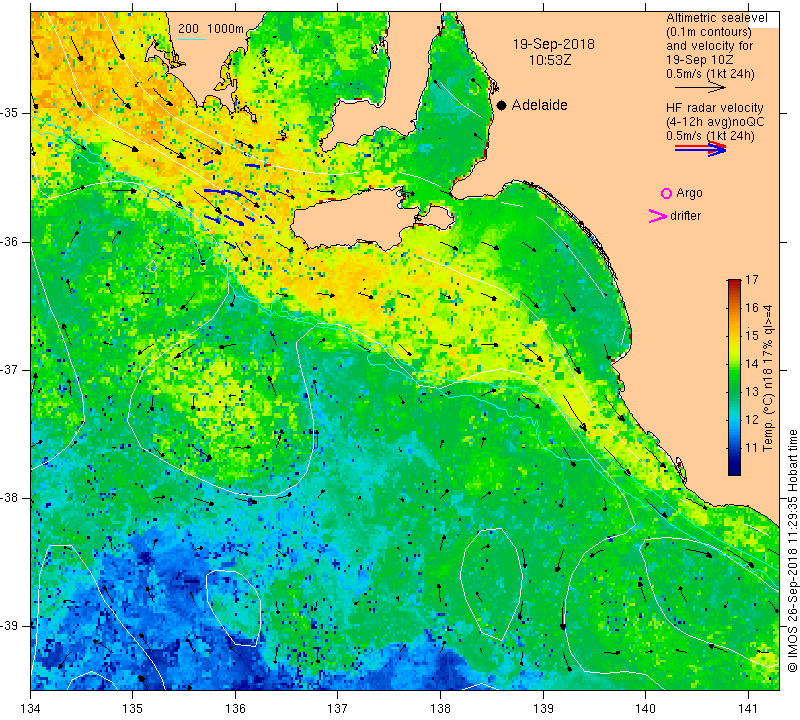Screen dimensions: 800x720
Task: Click the "17" color bar tick label
Action: click(x=752, y=280)
